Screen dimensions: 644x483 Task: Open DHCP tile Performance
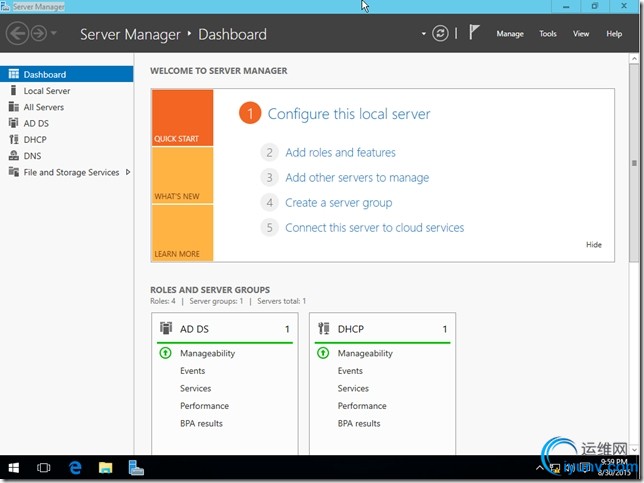pyautogui.click(x=362, y=406)
